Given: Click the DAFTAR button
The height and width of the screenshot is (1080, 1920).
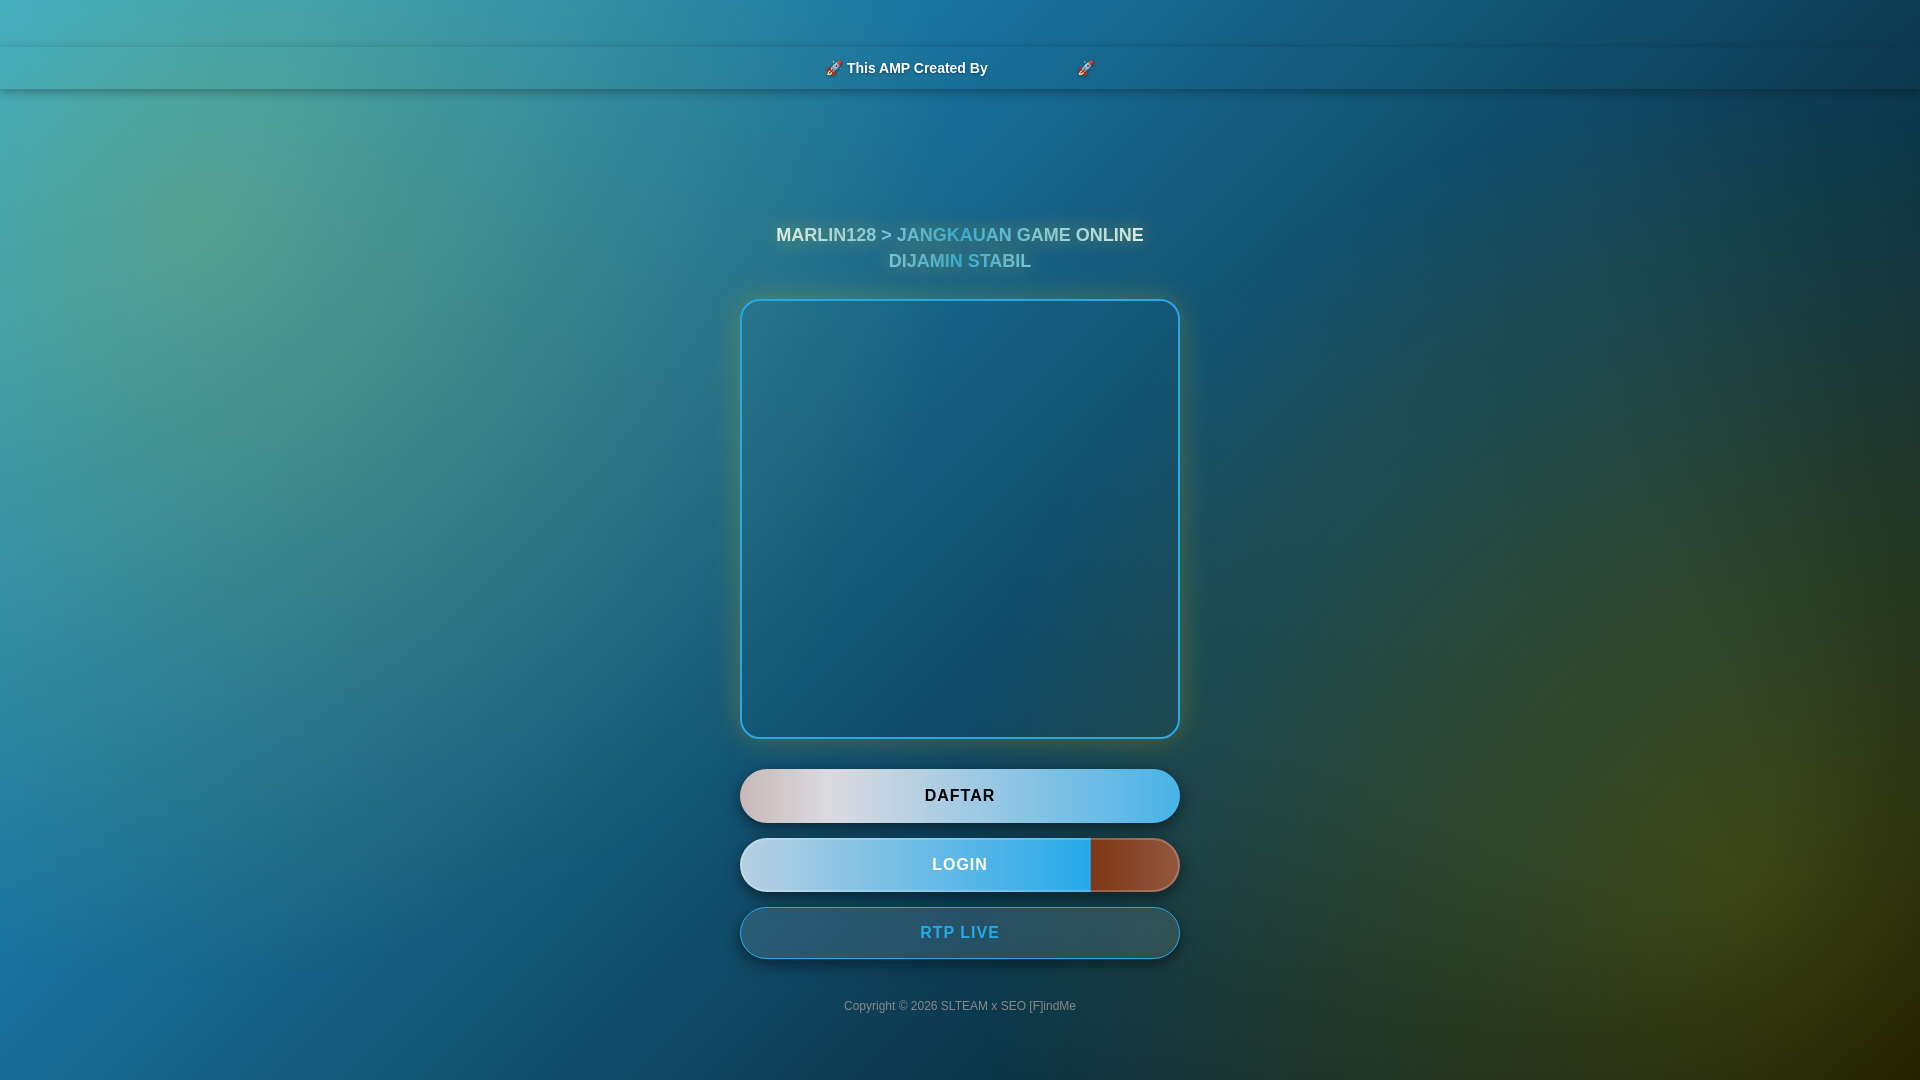Looking at the screenshot, I should click(x=960, y=796).
